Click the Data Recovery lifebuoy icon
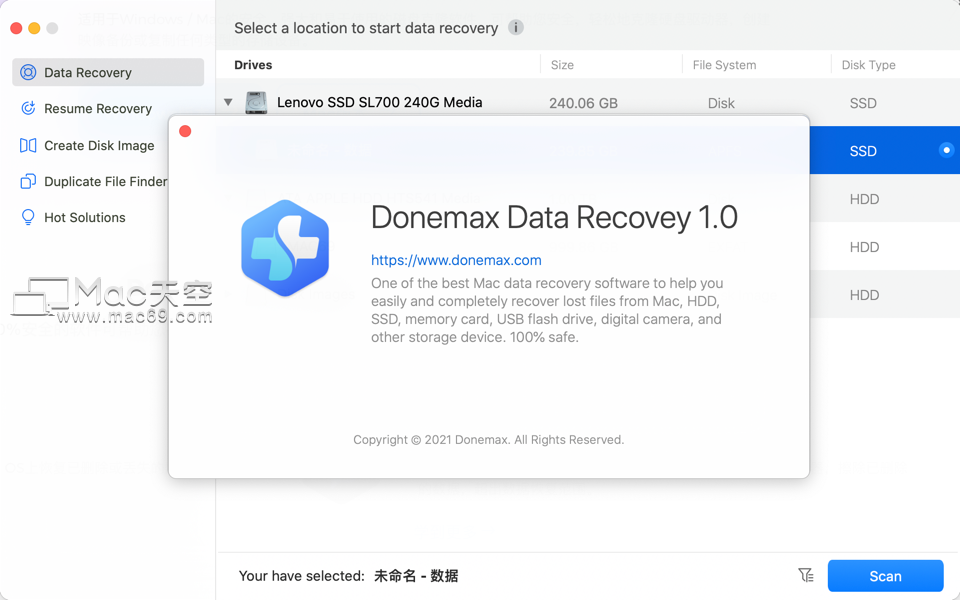 28,72
